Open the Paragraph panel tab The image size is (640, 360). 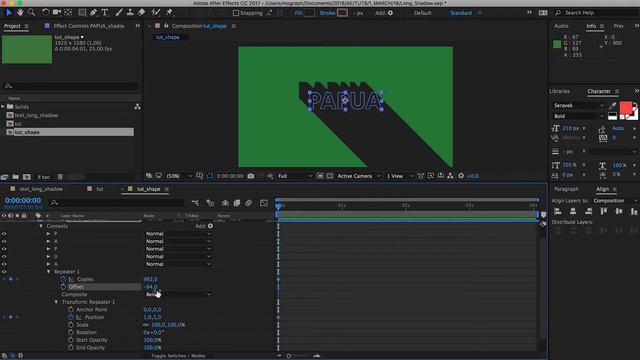click(x=566, y=189)
